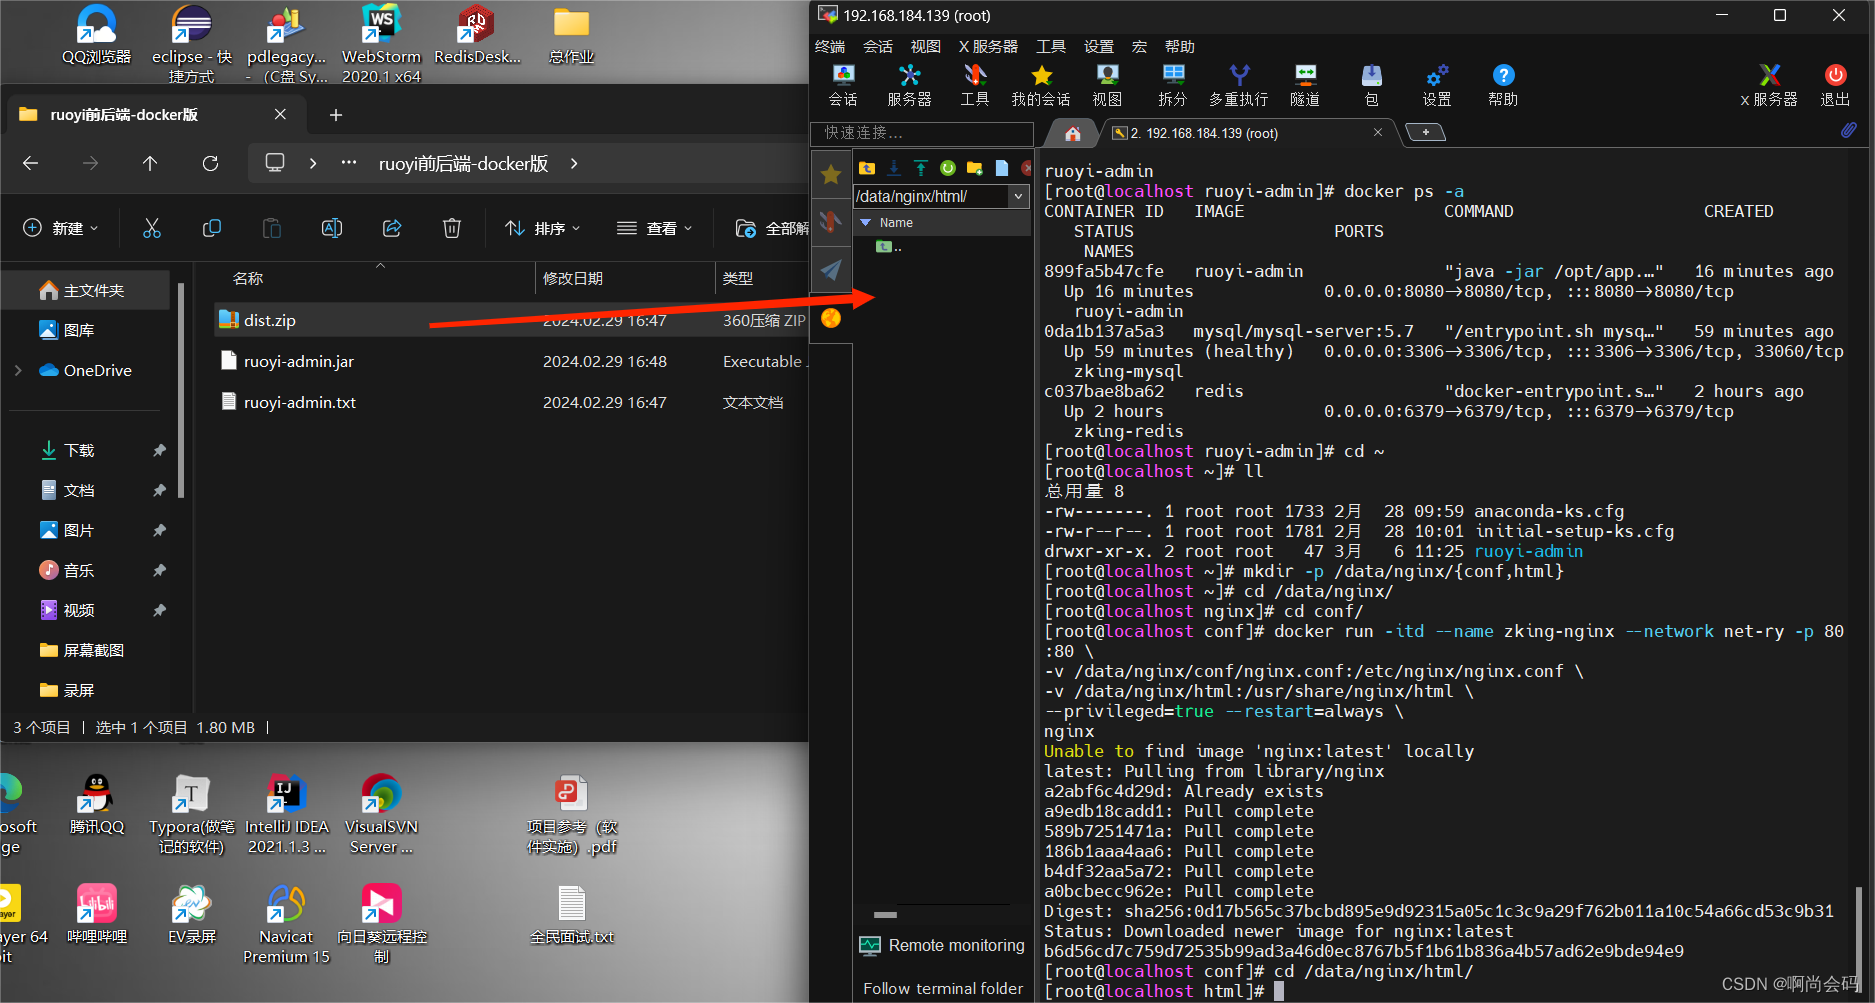1875x1003 pixels.
Task: Click the Delete trash icon in Explorer
Action: pyautogui.click(x=452, y=228)
